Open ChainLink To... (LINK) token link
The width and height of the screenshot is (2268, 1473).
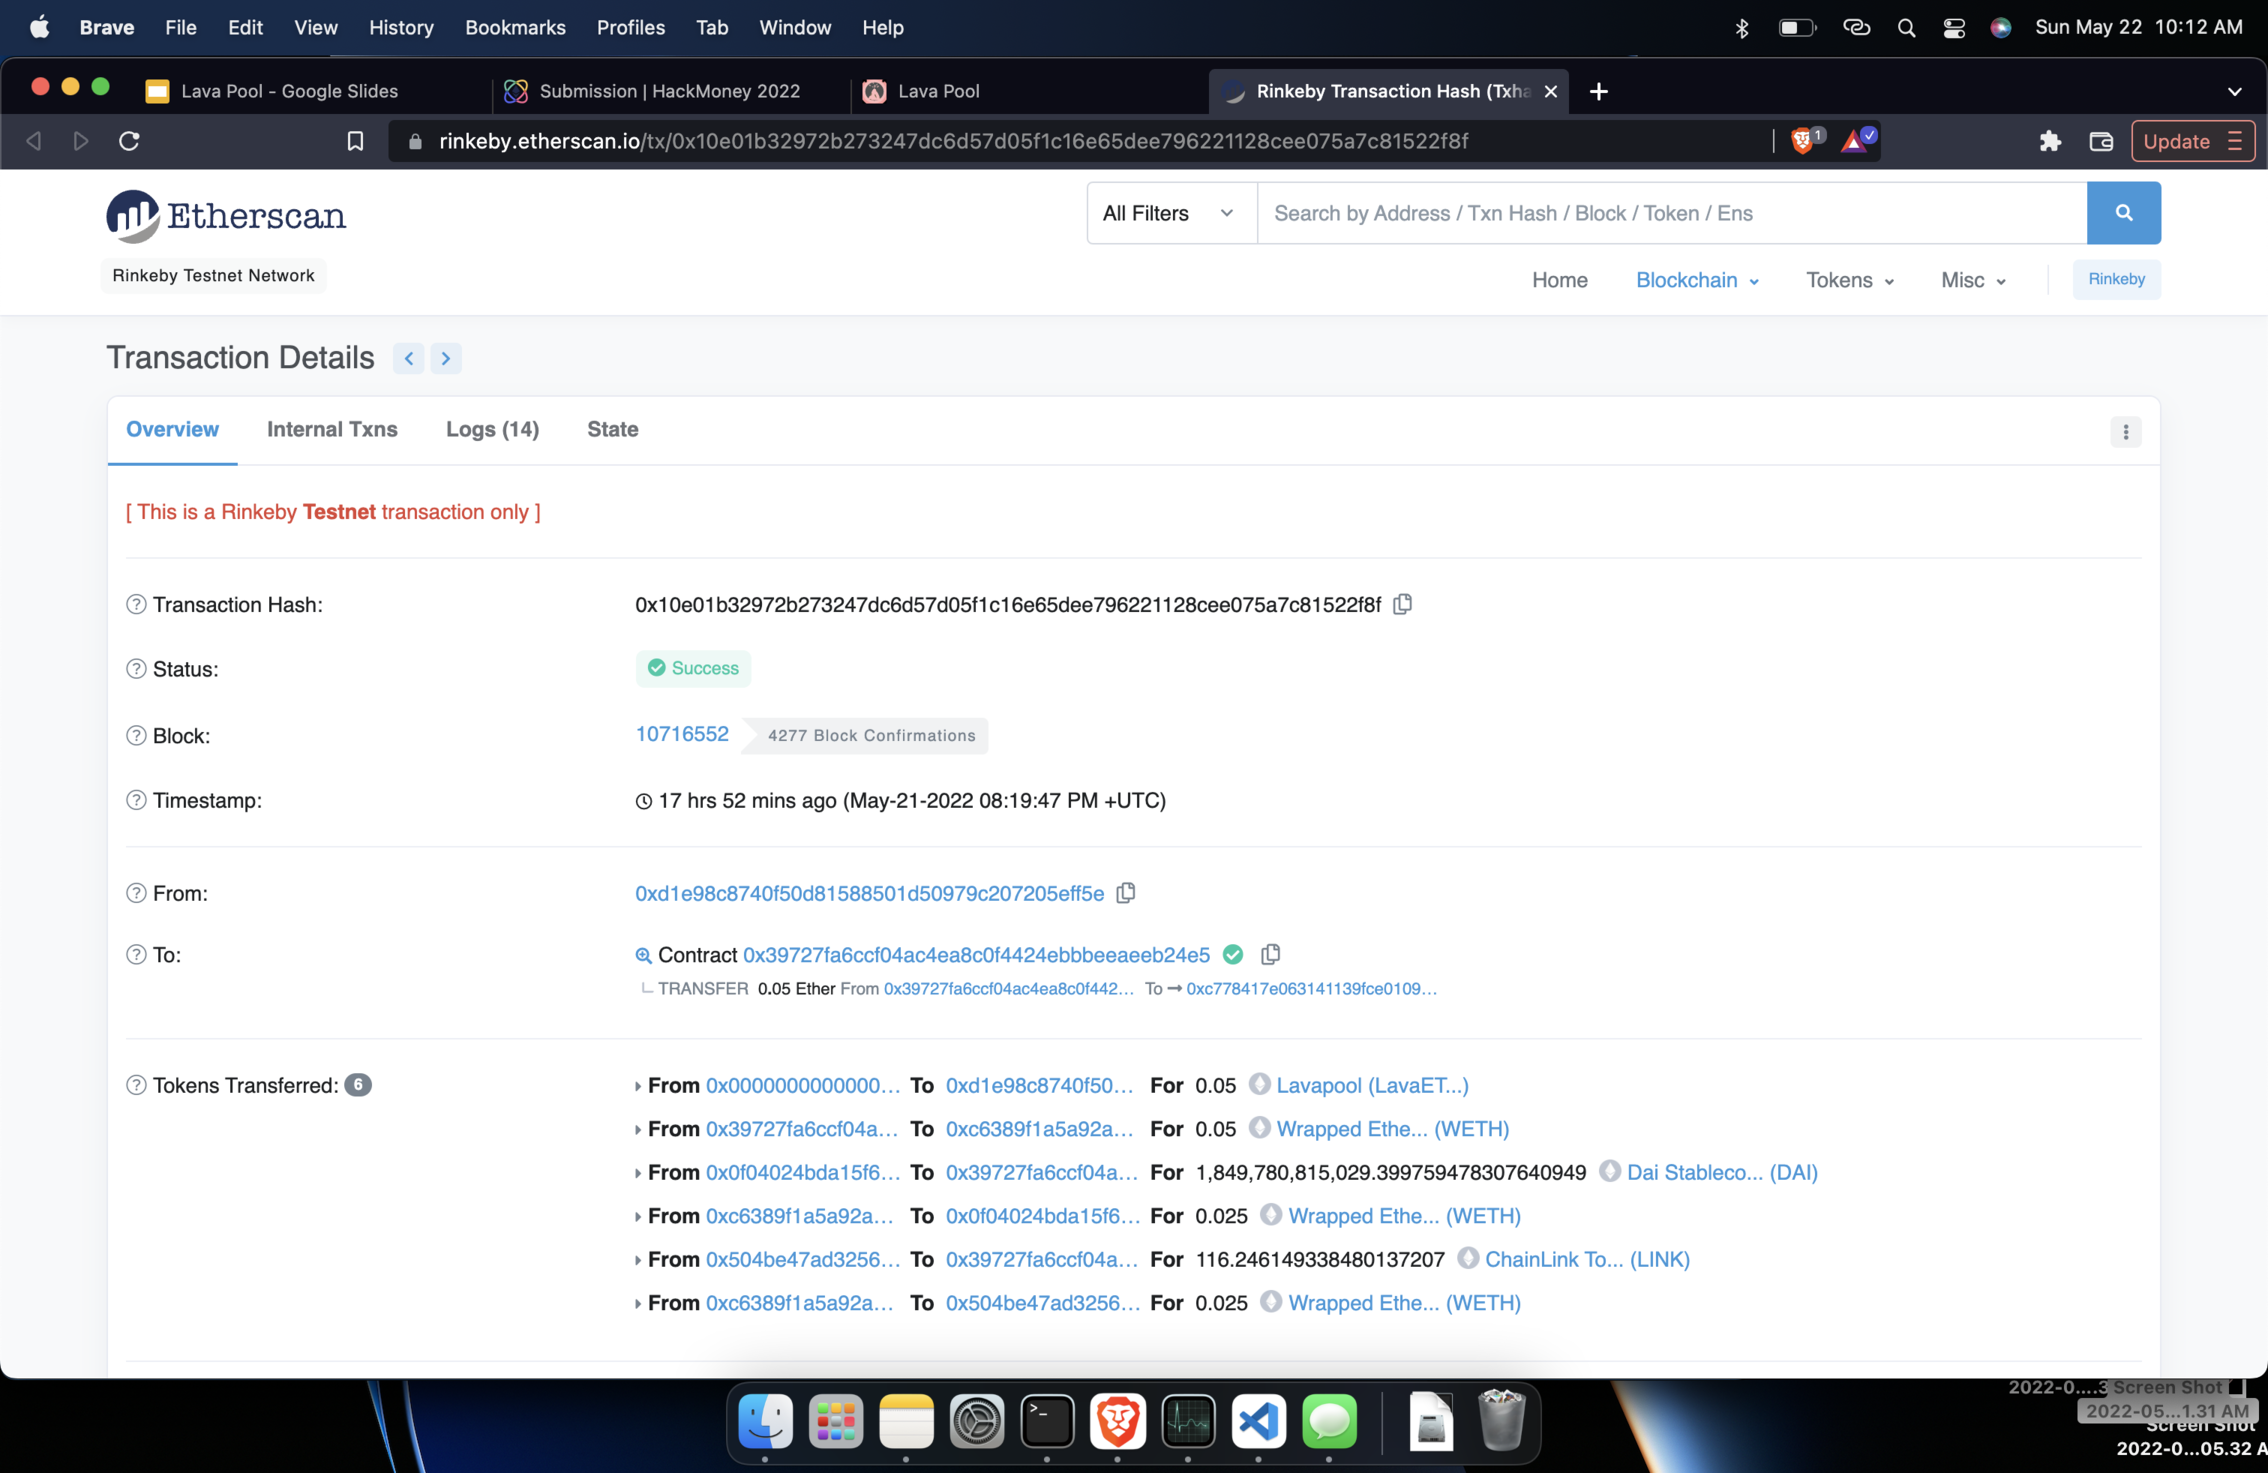(x=1587, y=1259)
